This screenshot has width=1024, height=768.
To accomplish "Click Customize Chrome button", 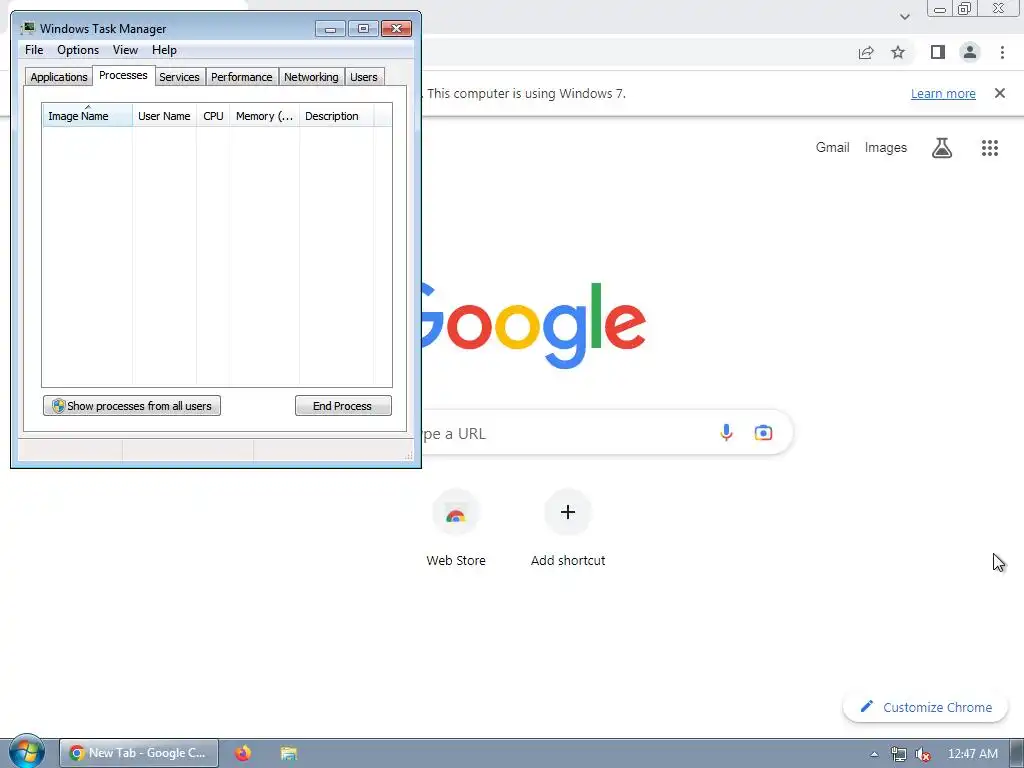I will (x=925, y=707).
